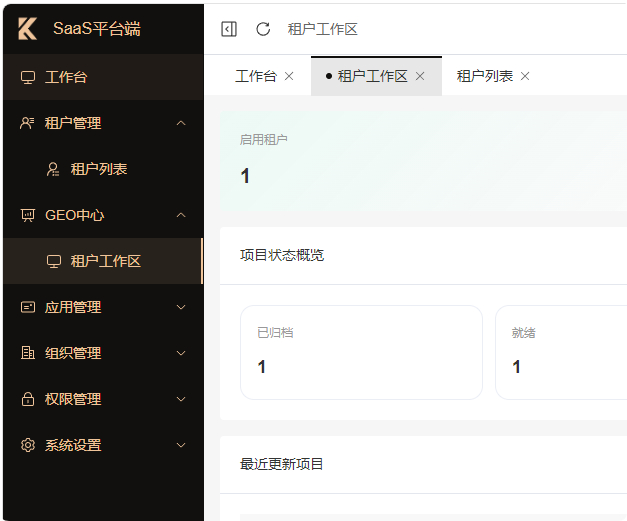Click the 租户管理 users icon
Image resolution: width=627 pixels, height=521 pixels.
pyautogui.click(x=27, y=123)
